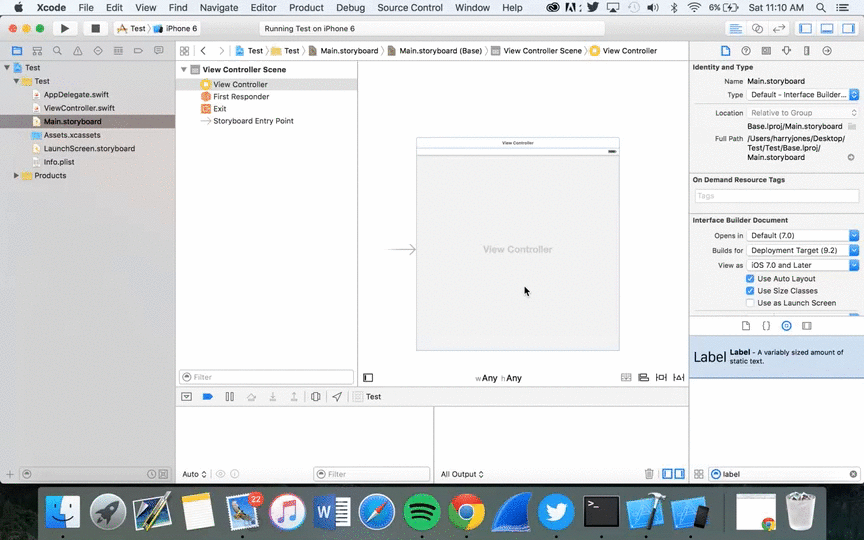864x540 pixels.
Task: Open the Opens in dropdown
Action: [x=803, y=235]
